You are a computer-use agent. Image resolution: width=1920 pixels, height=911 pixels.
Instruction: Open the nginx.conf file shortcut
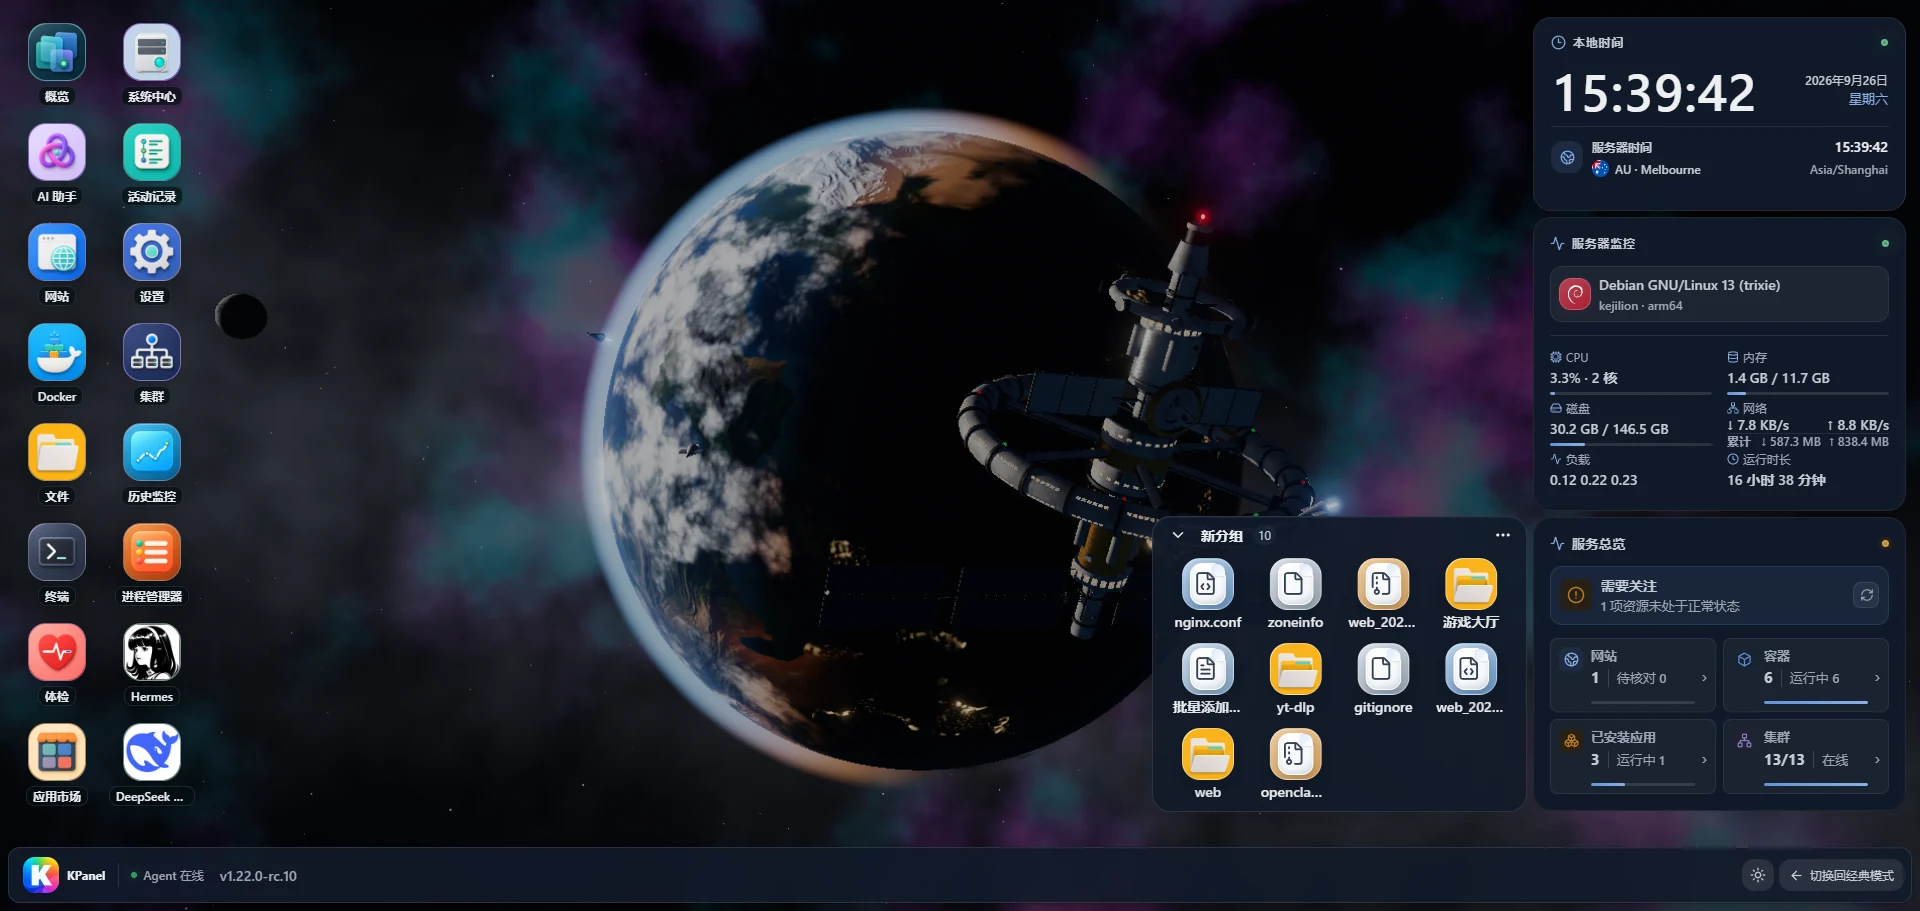pyautogui.click(x=1207, y=585)
